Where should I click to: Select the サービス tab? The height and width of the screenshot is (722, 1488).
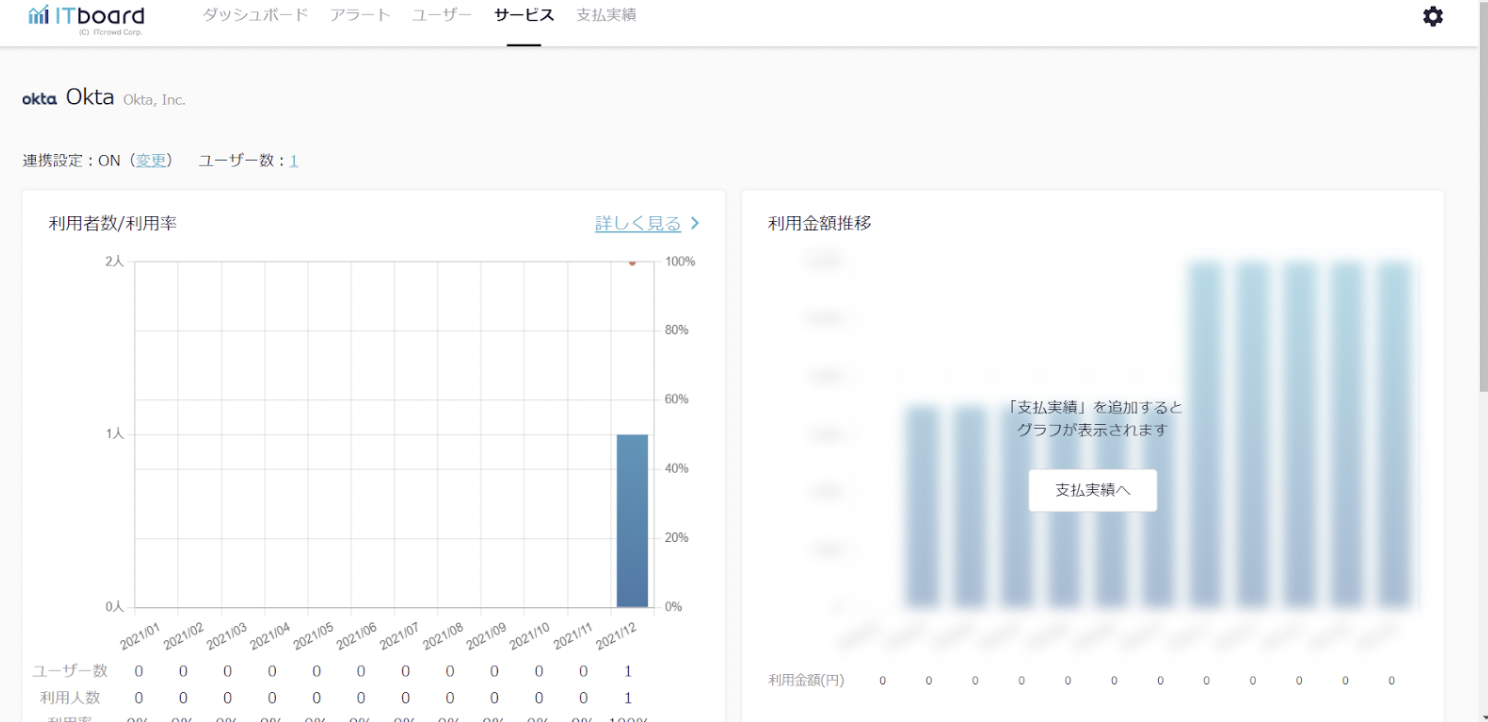pos(523,16)
